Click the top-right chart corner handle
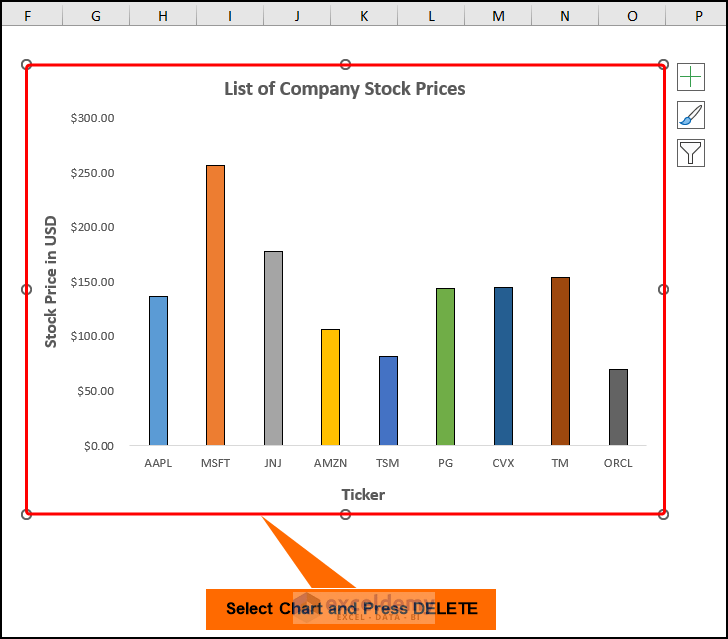728x639 pixels. 663,64
